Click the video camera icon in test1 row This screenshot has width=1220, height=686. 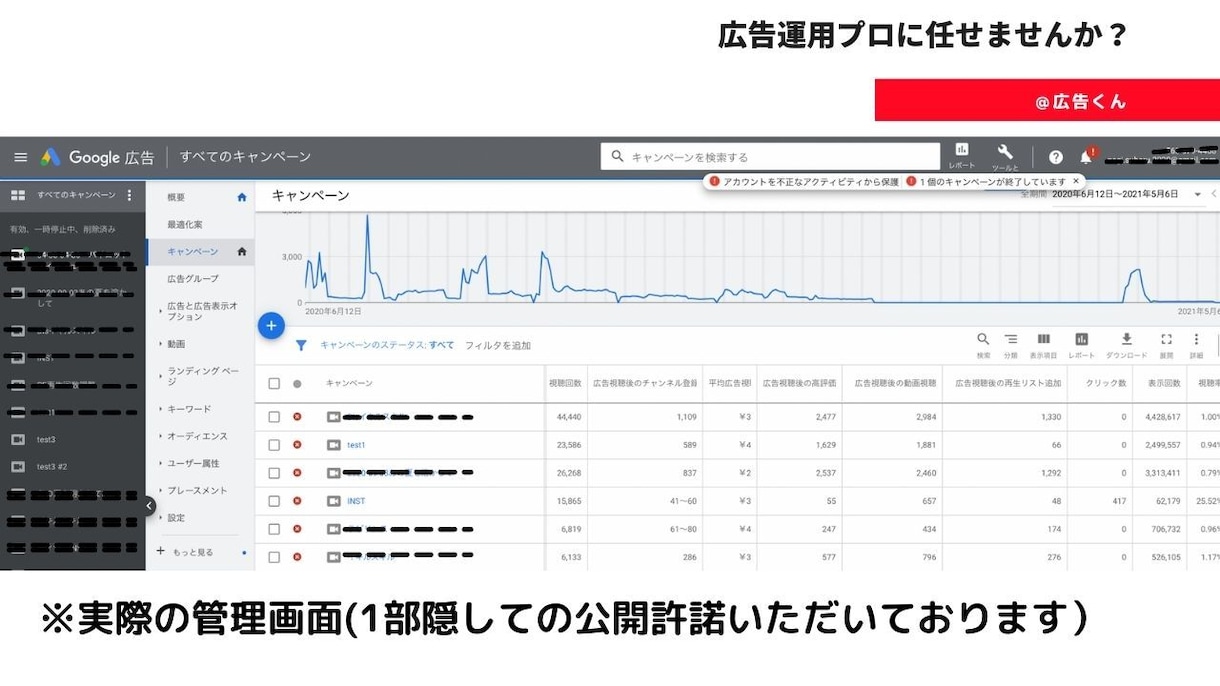tap(334, 444)
